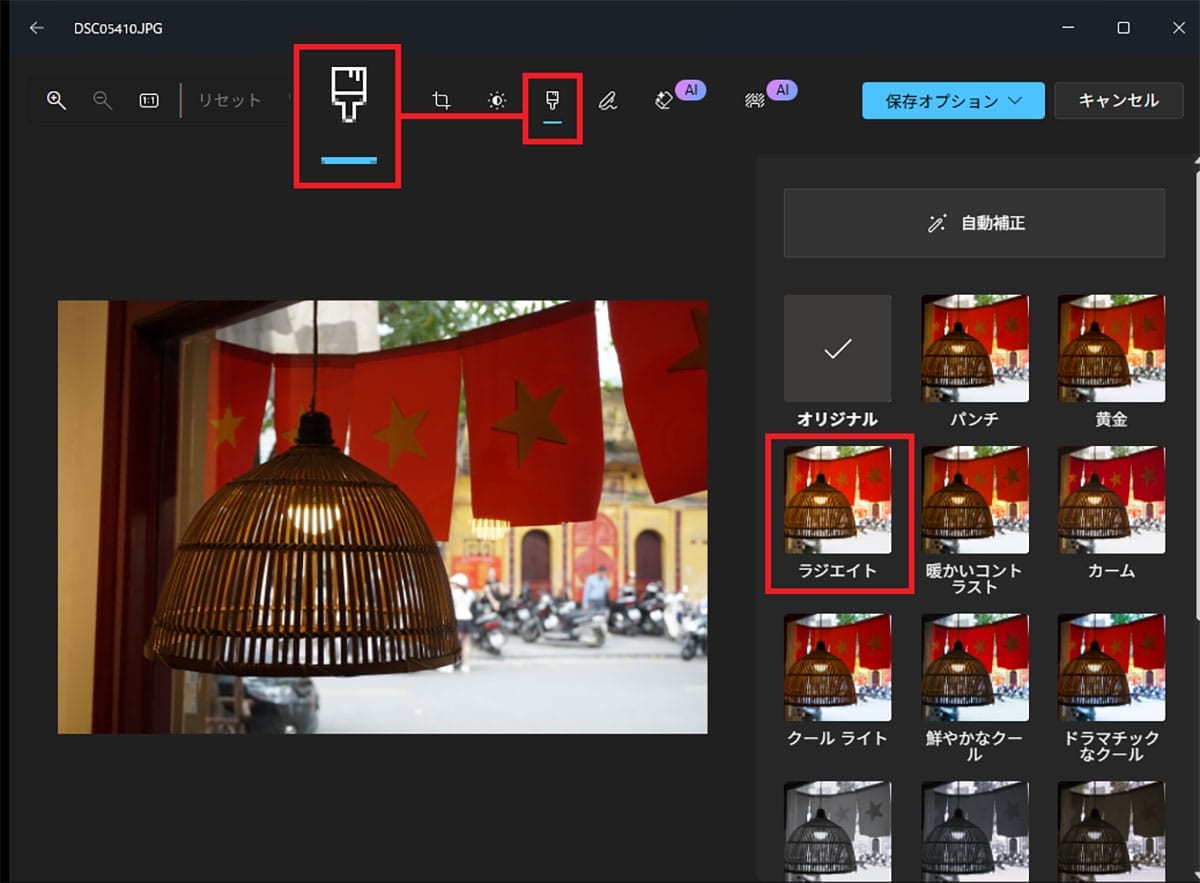Click キャンセル to discard edits
Screen dimensions: 1200x883
point(1118,100)
